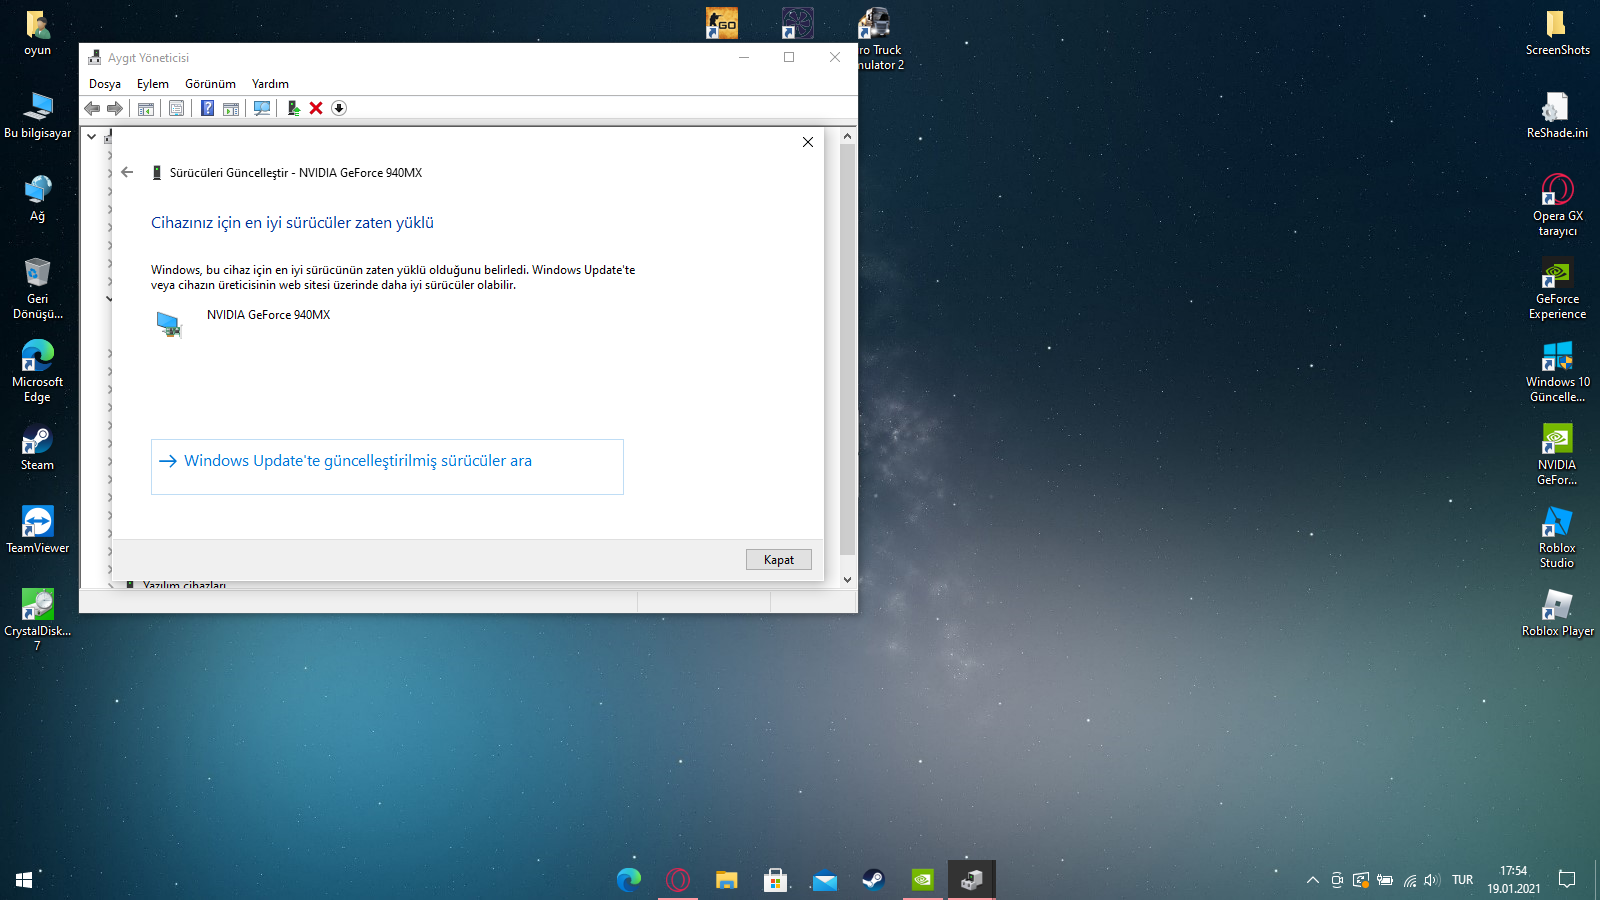Close the driver update dialog
Image resolution: width=1600 pixels, height=900 pixels.
pos(808,142)
